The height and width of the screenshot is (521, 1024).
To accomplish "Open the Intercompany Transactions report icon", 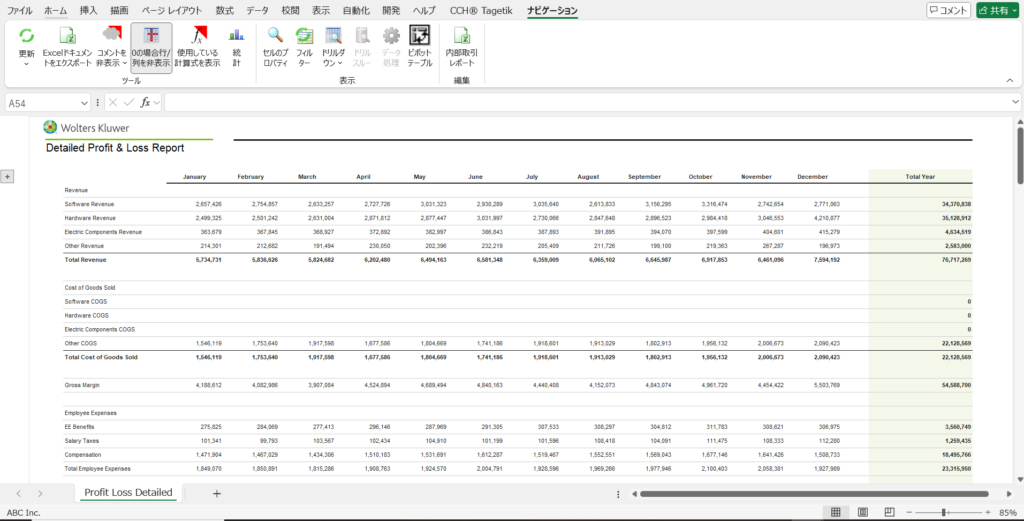I will 461,36.
